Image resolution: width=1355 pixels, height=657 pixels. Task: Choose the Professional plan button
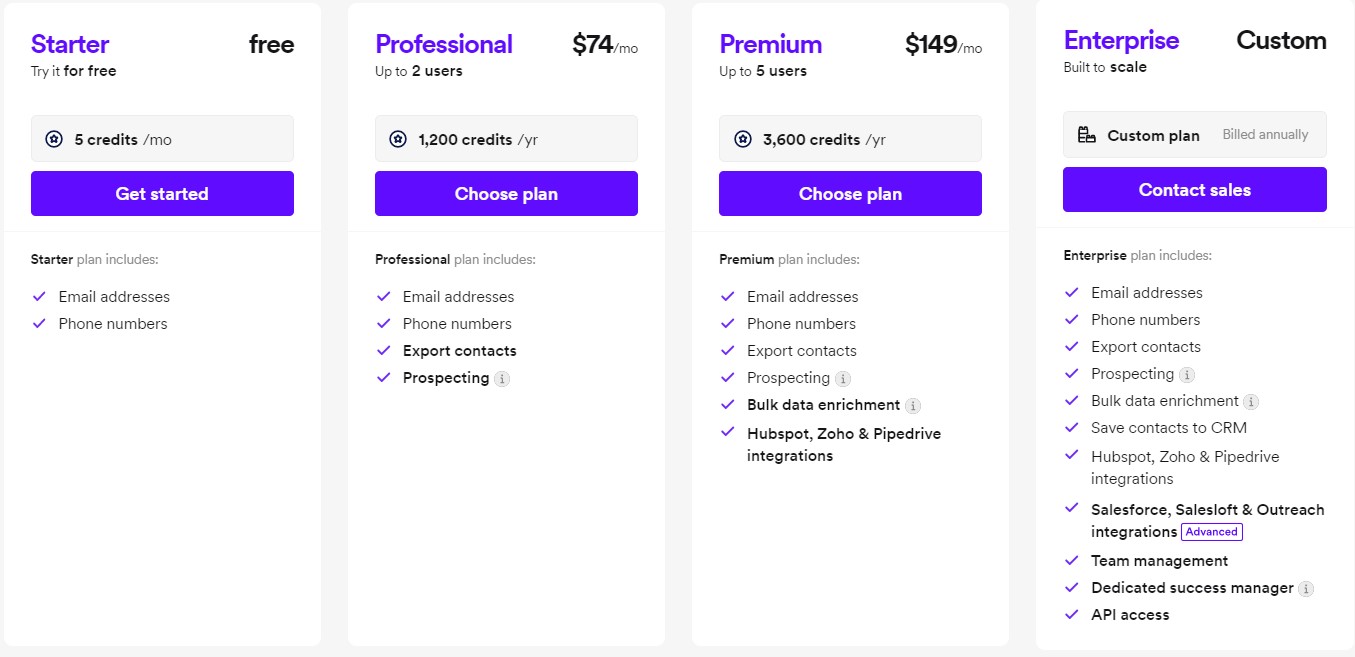click(x=506, y=193)
